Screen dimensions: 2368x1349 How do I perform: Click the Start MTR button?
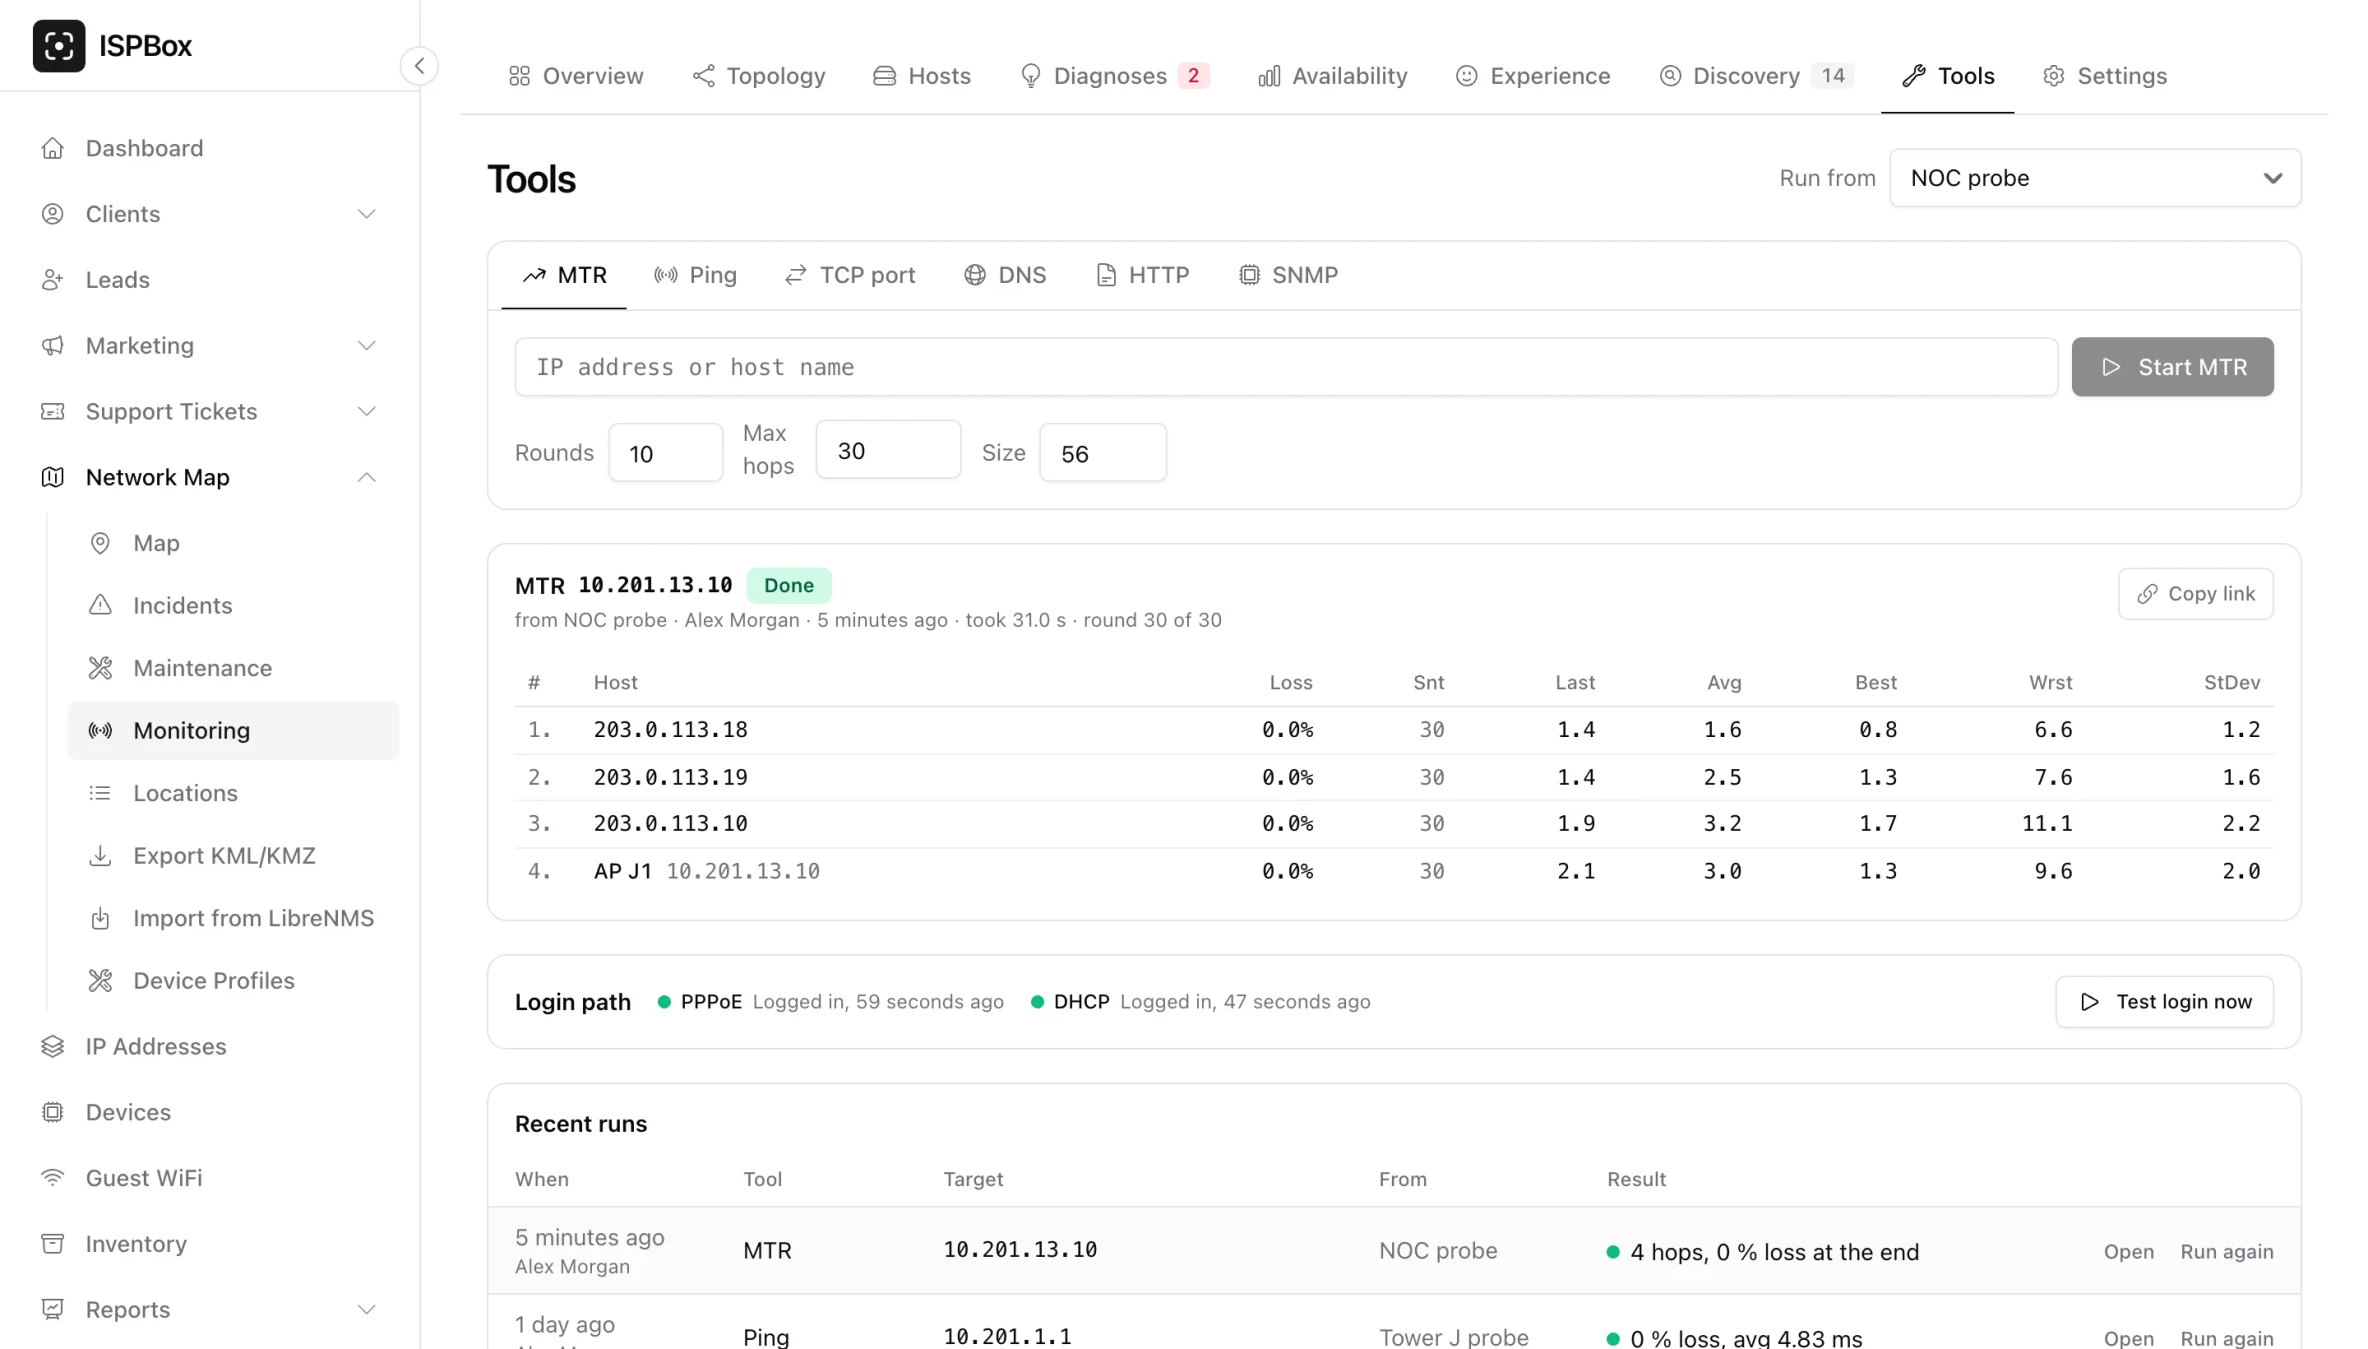[x=2172, y=367]
